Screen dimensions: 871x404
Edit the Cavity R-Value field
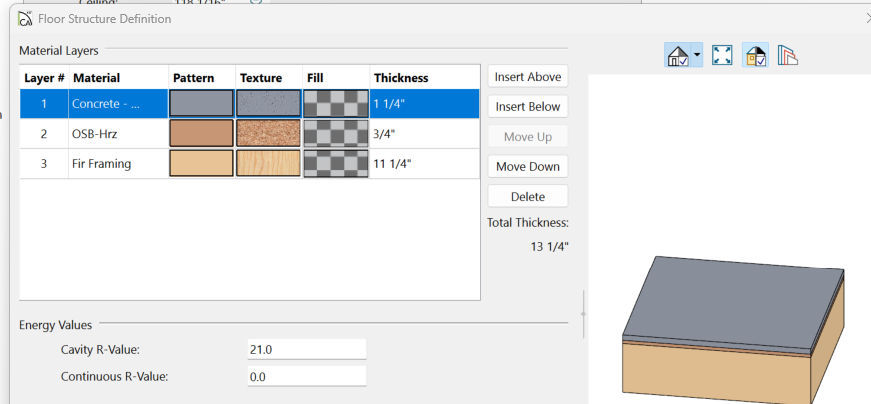306,349
